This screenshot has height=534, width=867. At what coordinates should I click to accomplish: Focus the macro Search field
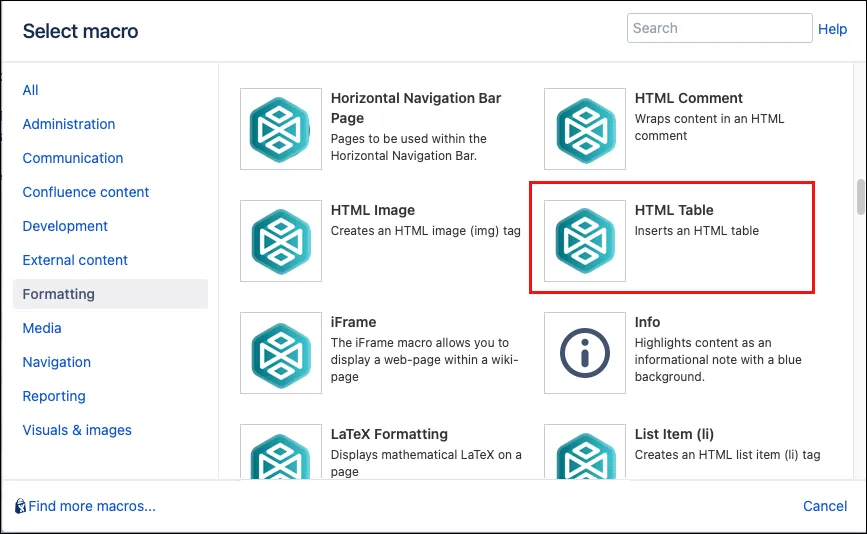click(719, 28)
